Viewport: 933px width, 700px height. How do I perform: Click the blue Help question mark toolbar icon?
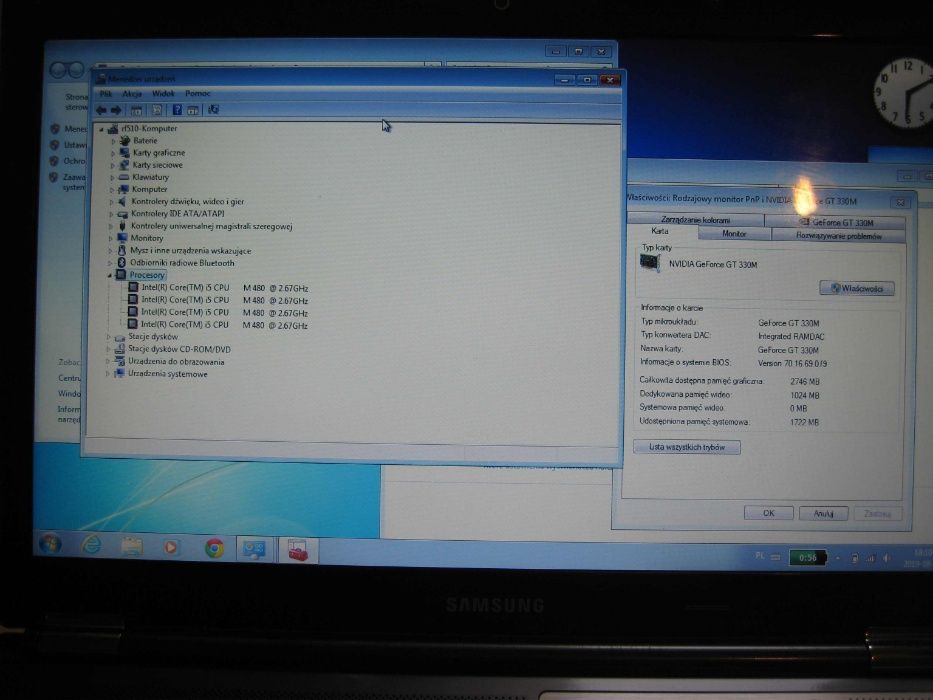pos(177,110)
